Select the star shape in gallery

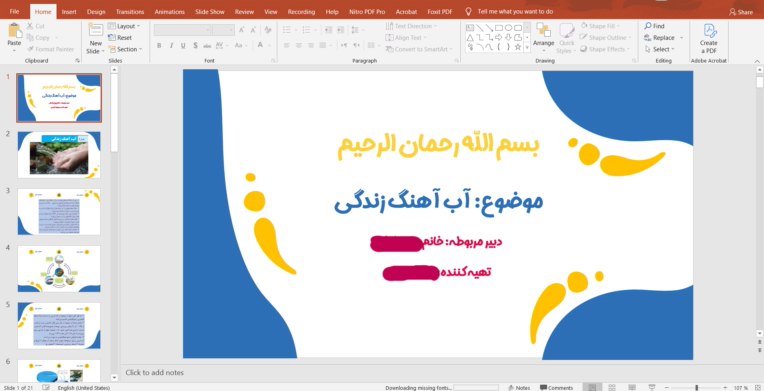517,47
